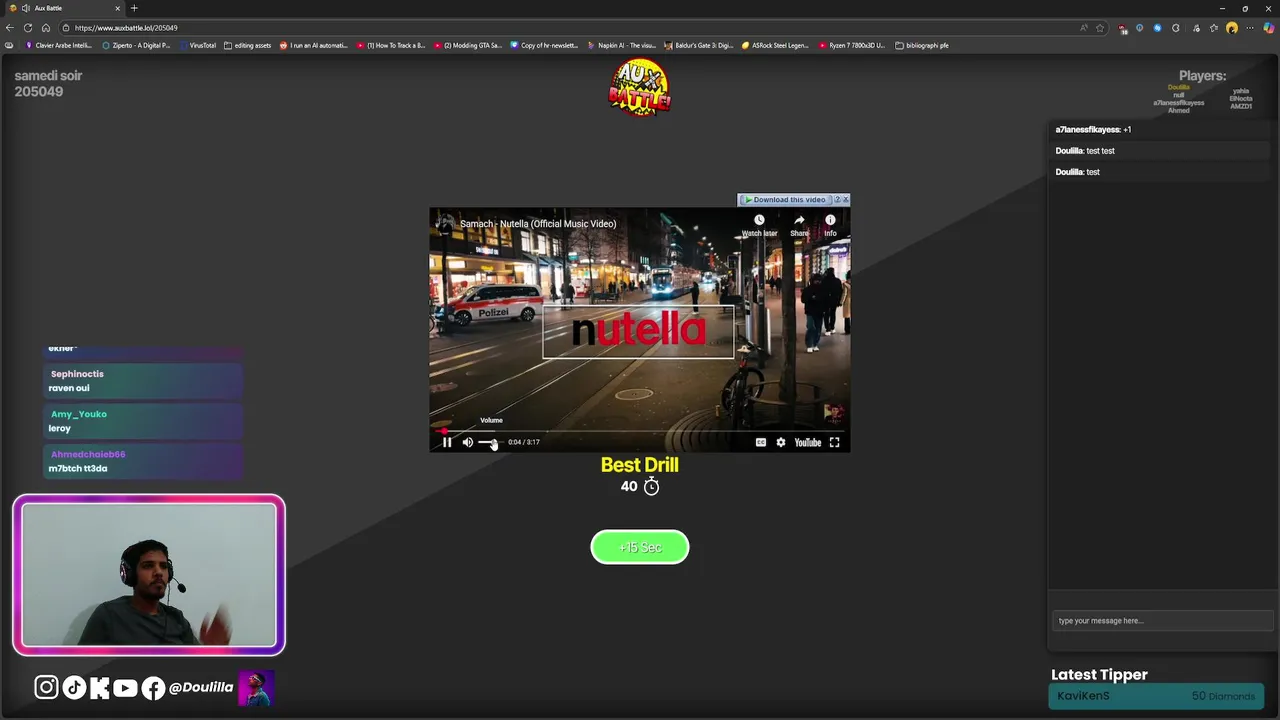Open the Kick social icon

[x=99, y=687]
